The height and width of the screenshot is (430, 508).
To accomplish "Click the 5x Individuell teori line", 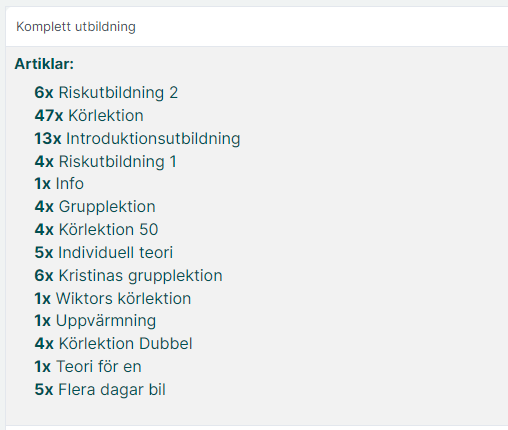I will click(x=104, y=253).
